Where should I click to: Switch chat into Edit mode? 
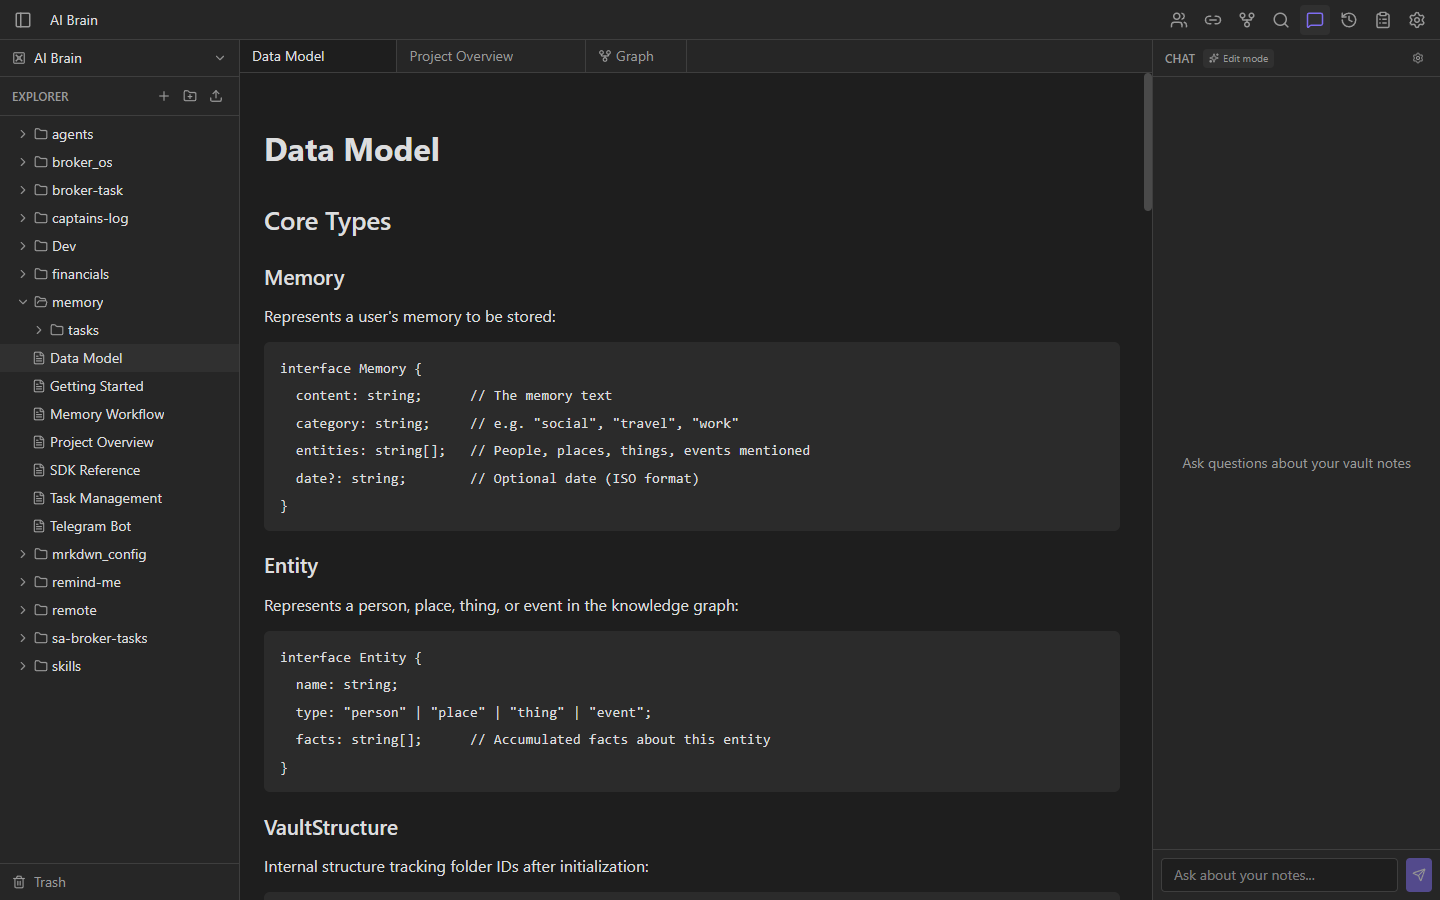pyautogui.click(x=1238, y=58)
